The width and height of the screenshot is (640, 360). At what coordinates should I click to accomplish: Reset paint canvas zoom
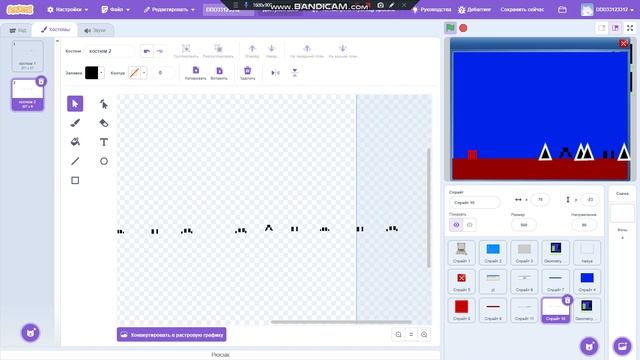pos(411,335)
